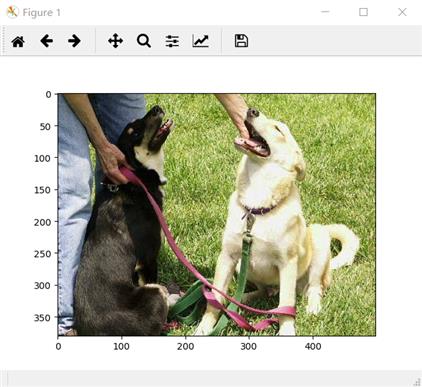Click the x-axis tick label 200
The height and width of the screenshot is (387, 422).
185,347
